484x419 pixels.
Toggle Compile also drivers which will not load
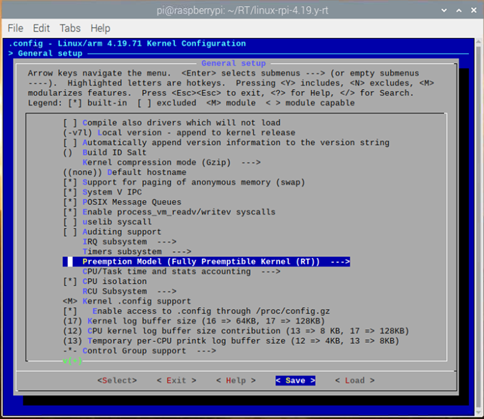(x=172, y=123)
